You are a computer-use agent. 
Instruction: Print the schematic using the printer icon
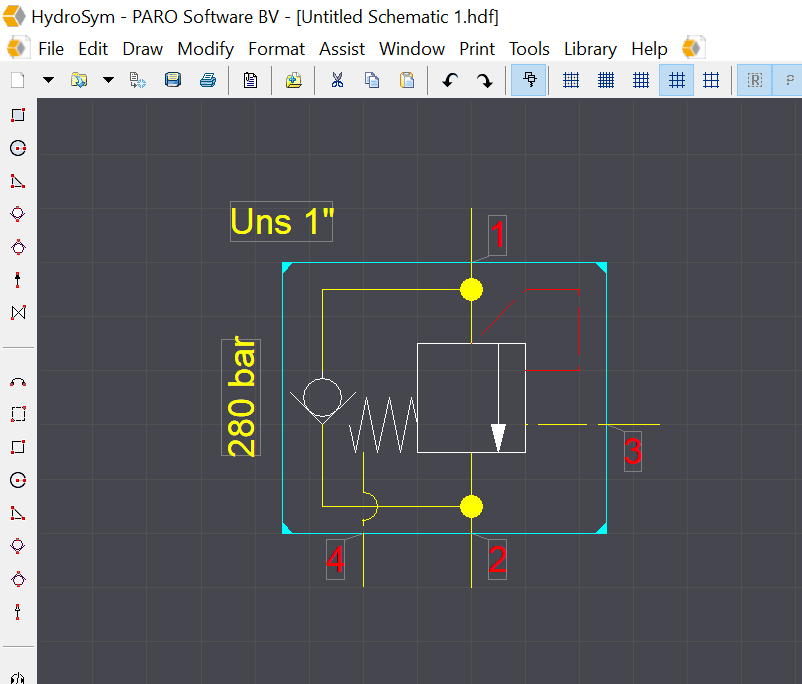[x=208, y=80]
